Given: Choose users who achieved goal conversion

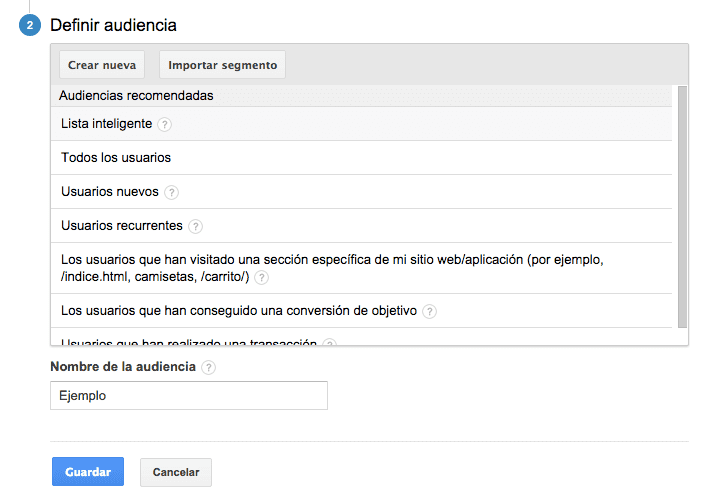Looking at the screenshot, I should (238, 311).
